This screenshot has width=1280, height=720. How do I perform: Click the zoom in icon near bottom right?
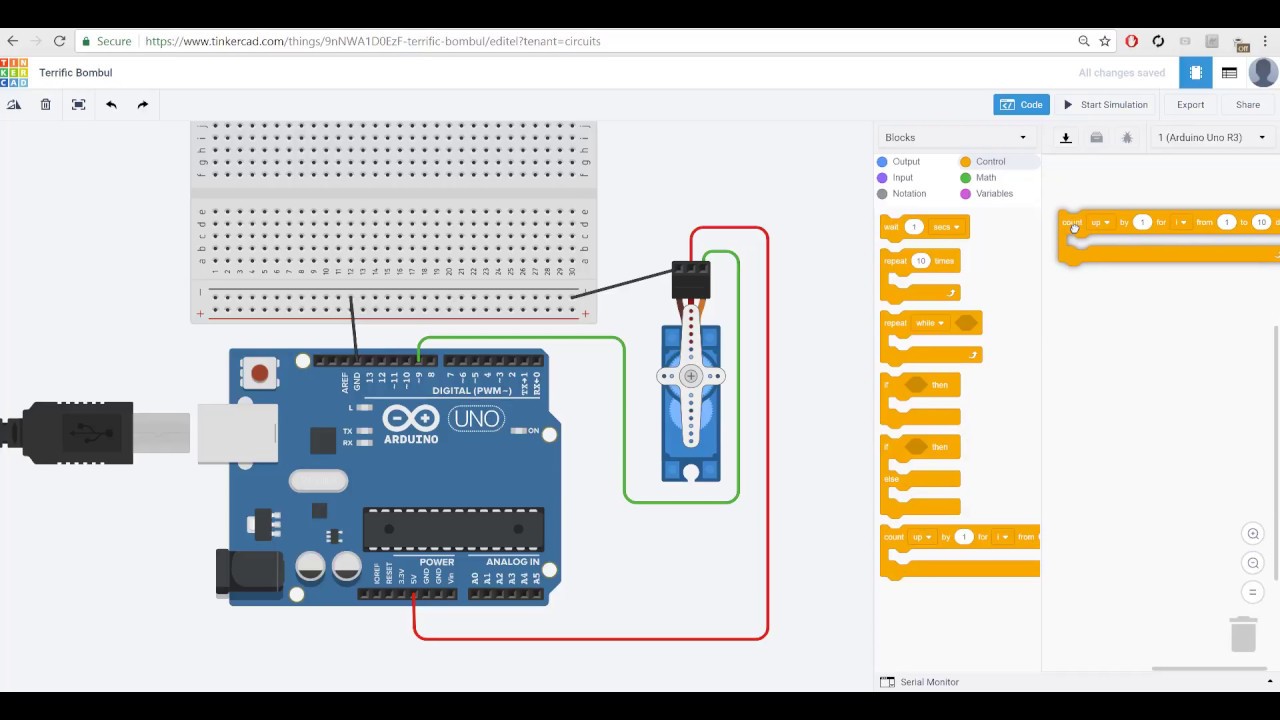pyautogui.click(x=1253, y=534)
